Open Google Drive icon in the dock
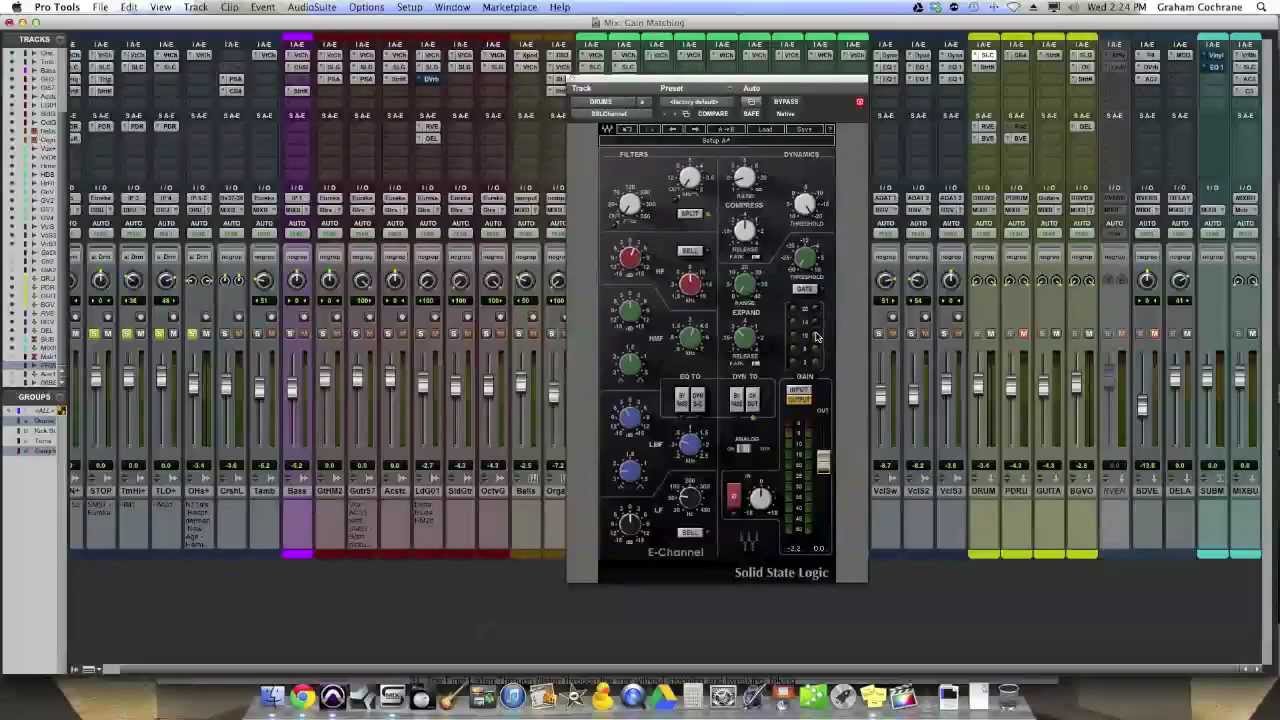Image resolution: width=1280 pixels, height=720 pixels. click(x=663, y=696)
